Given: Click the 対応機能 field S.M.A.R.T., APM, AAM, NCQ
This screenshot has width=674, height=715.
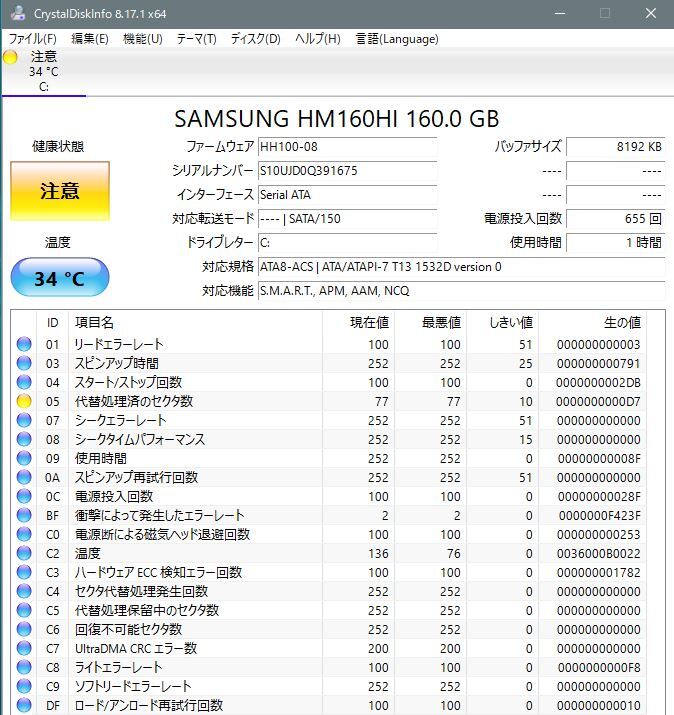Looking at the screenshot, I should point(461,291).
